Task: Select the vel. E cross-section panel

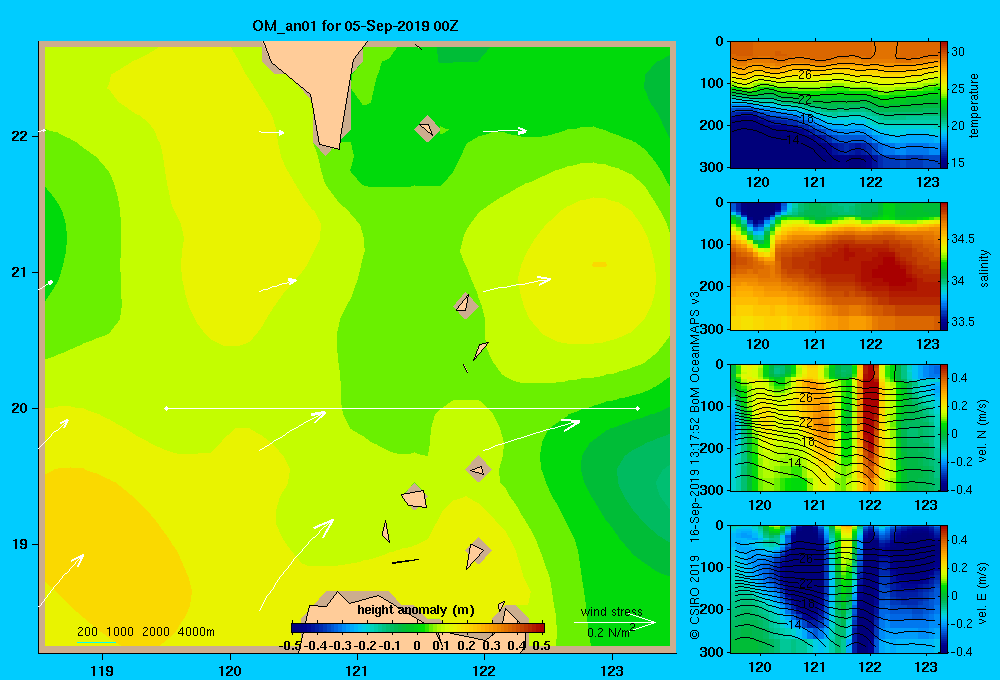Action: point(834,589)
